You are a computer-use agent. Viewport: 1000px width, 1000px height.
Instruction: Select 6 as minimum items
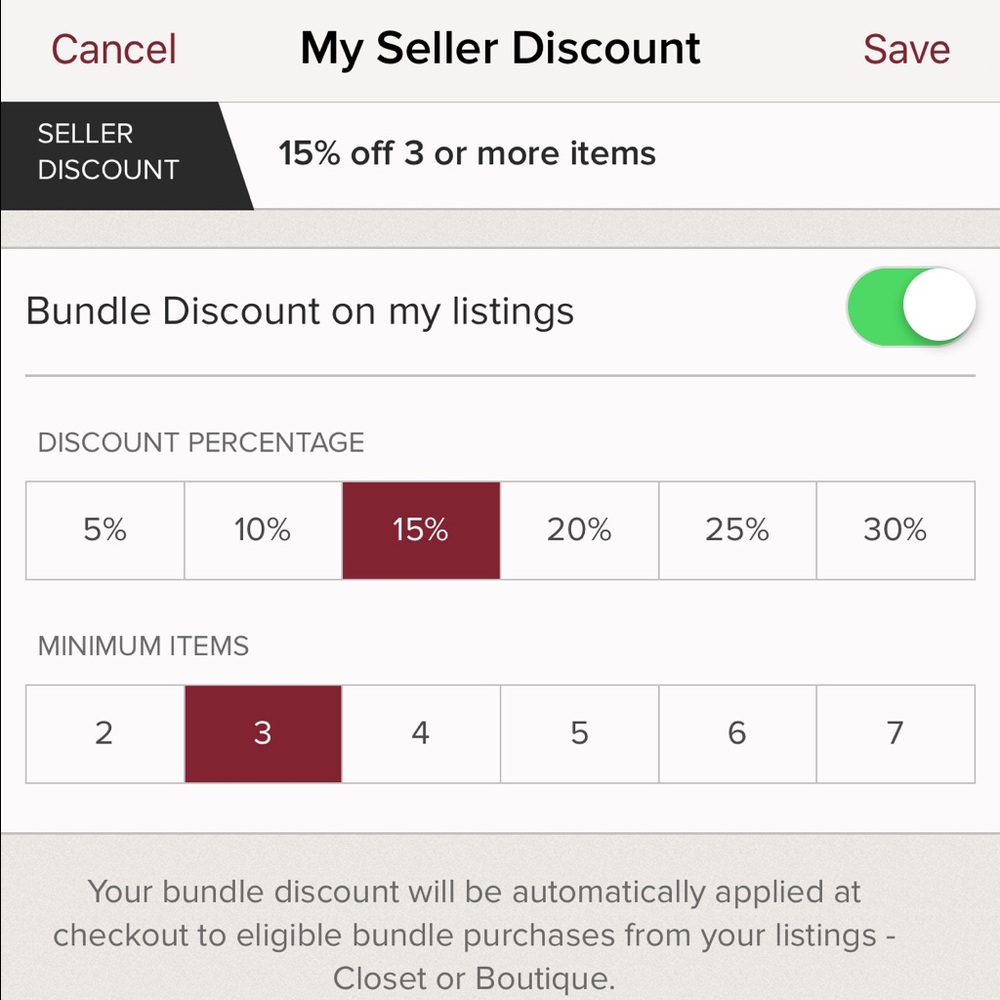(736, 733)
